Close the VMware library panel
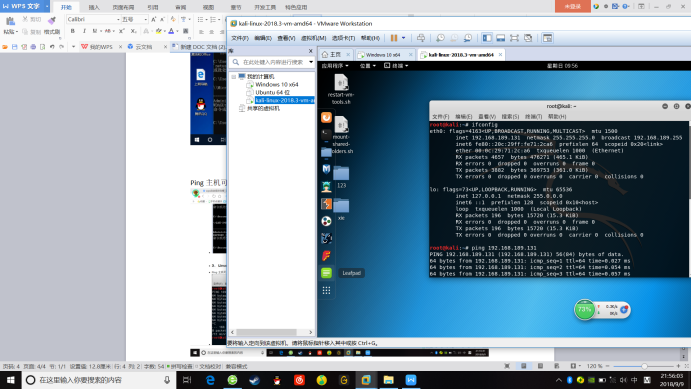The image size is (692, 389). pos(310,51)
